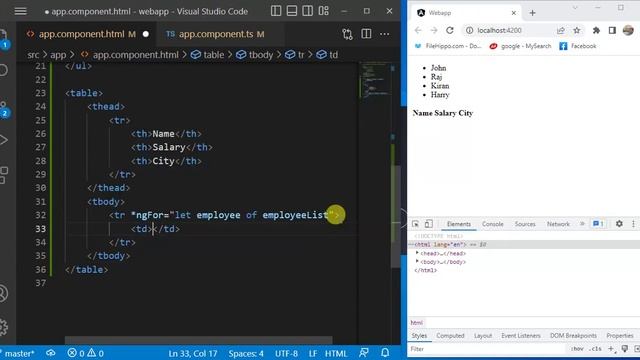Open Explorer activity bar icon

pos(4,38)
